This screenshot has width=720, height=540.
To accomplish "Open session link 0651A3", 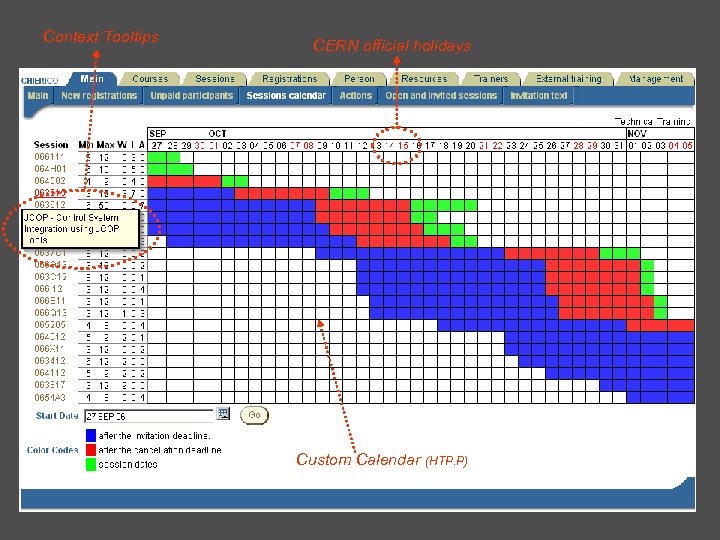I will tap(50, 397).
